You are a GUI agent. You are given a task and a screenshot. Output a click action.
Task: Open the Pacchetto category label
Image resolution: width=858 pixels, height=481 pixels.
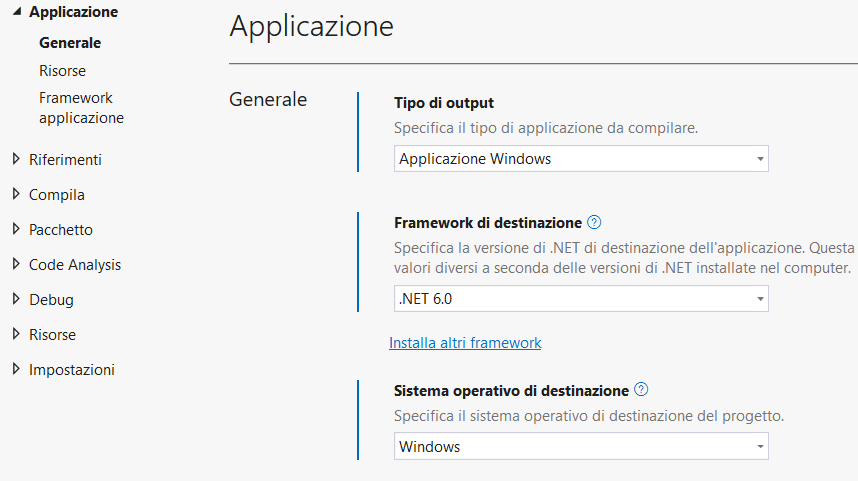(61, 230)
